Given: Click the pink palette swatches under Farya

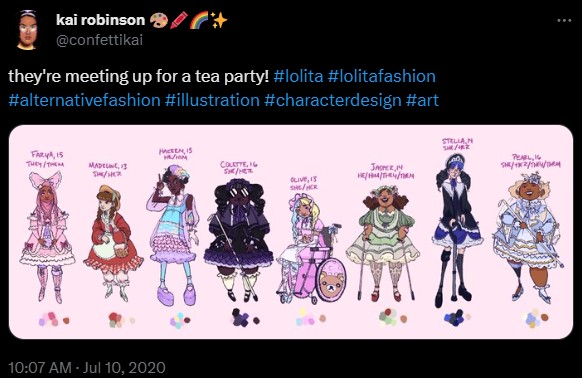Looking at the screenshot, I should point(54,319).
